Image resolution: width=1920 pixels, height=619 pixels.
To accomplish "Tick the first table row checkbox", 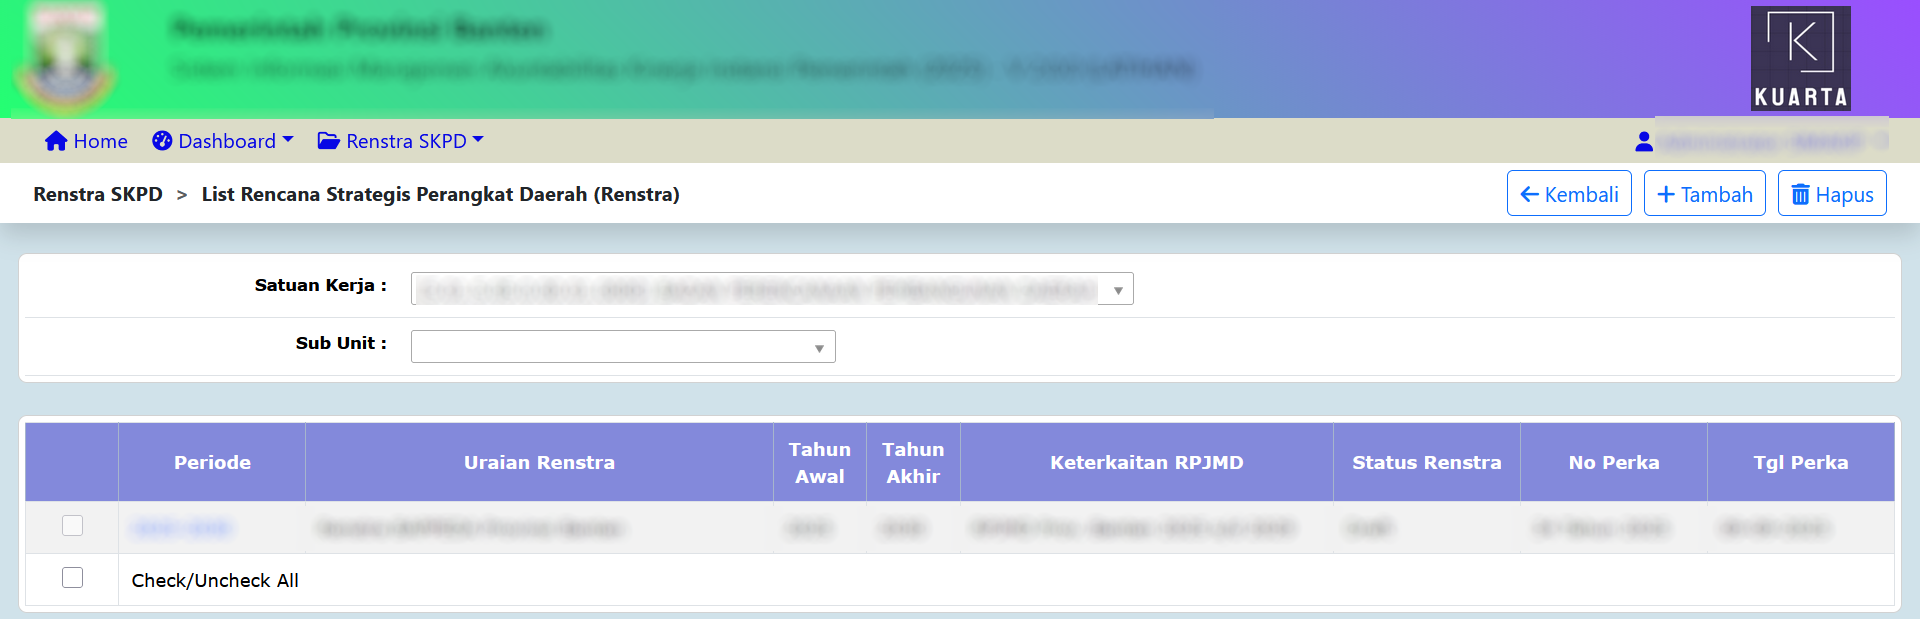I will click(x=72, y=526).
